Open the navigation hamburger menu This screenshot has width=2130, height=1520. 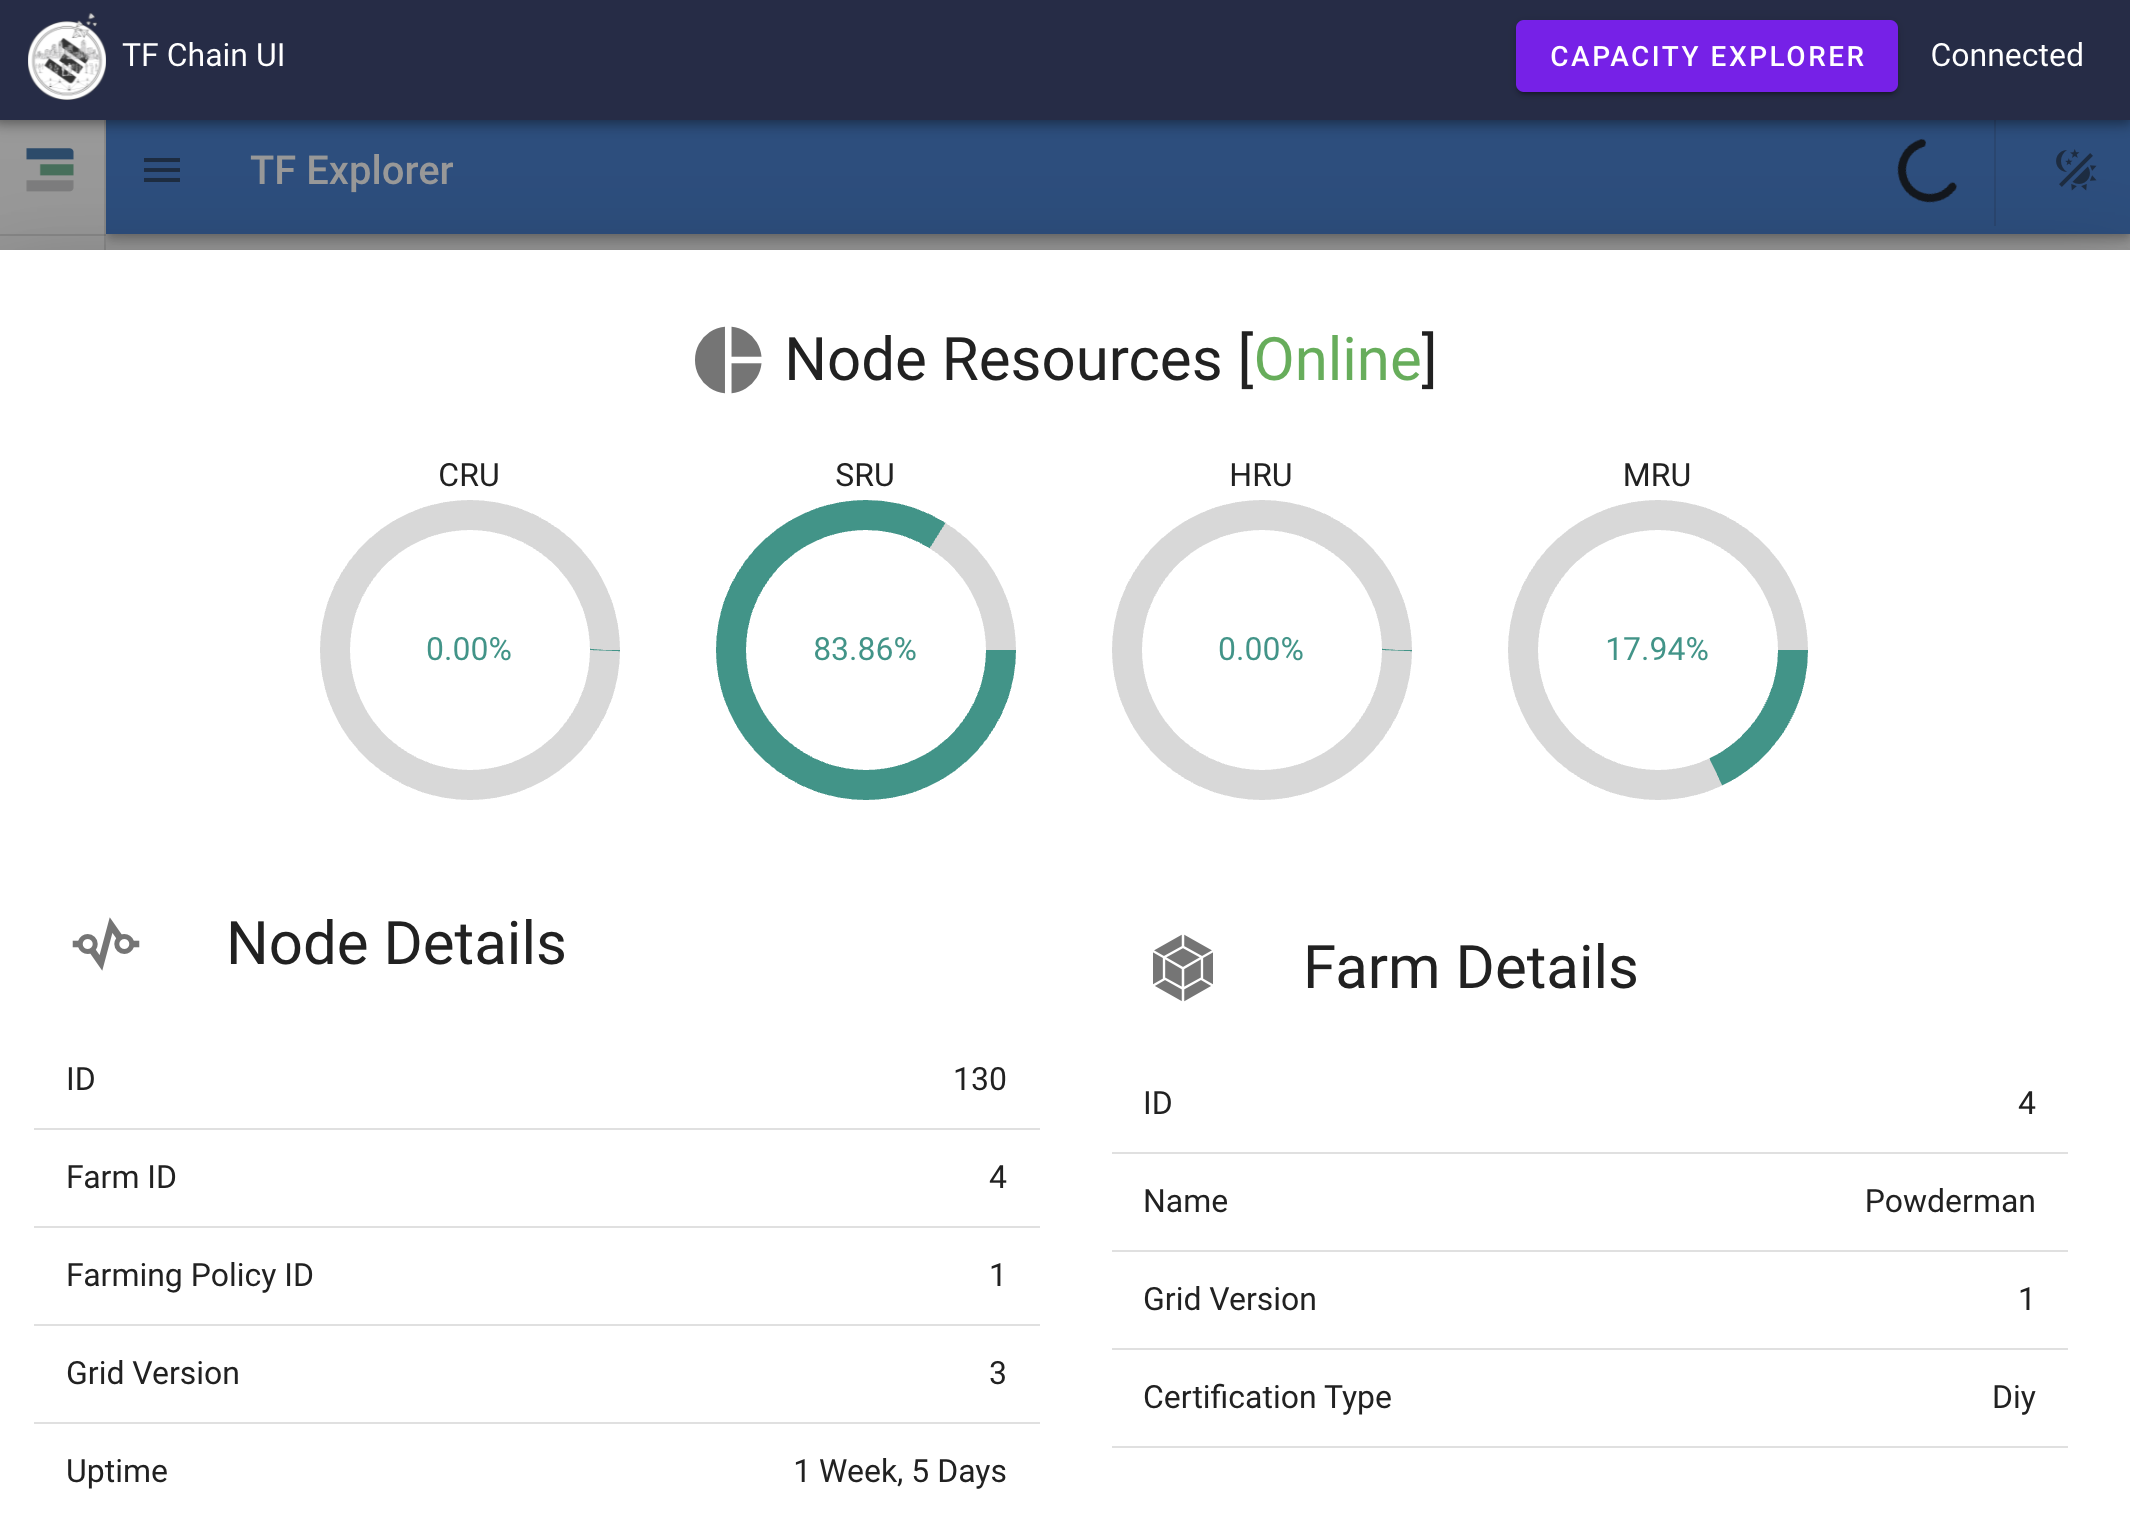161,170
